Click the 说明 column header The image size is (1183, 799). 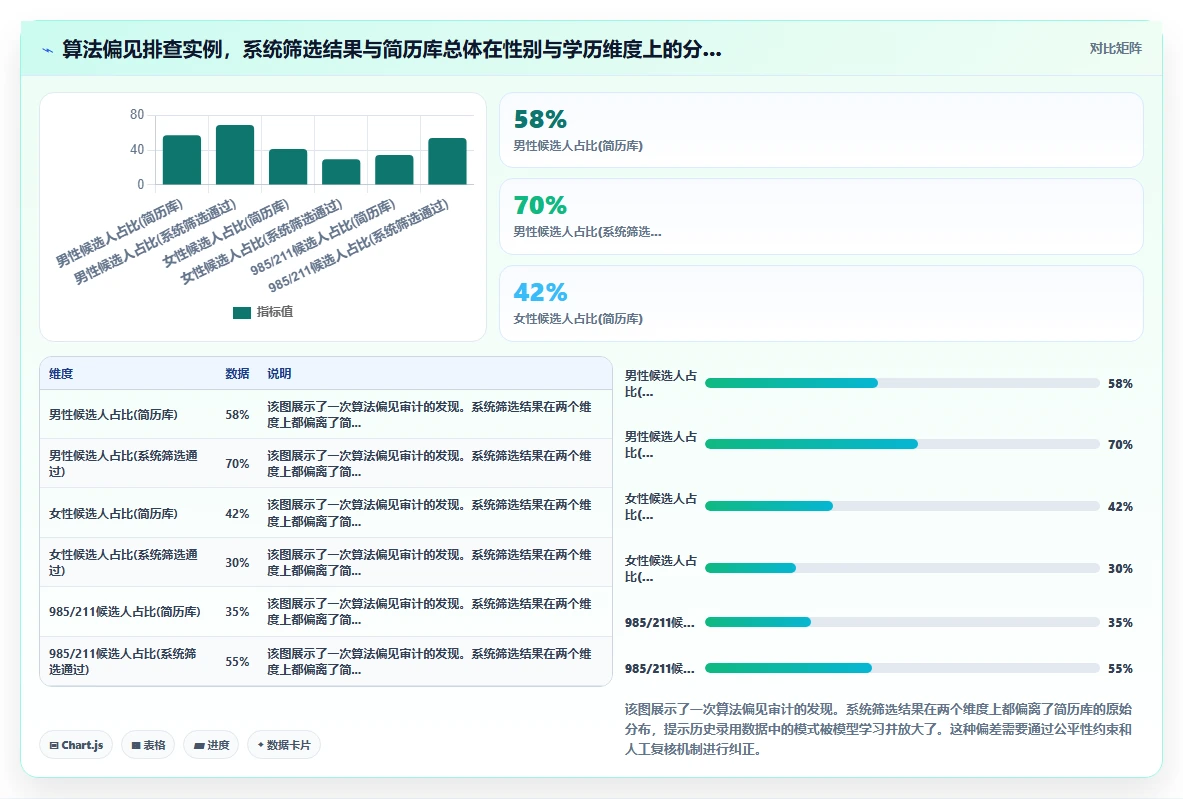click(279, 373)
